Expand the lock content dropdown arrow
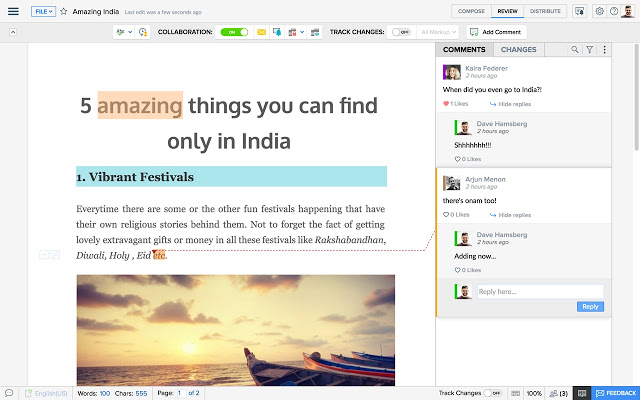 click(302, 32)
